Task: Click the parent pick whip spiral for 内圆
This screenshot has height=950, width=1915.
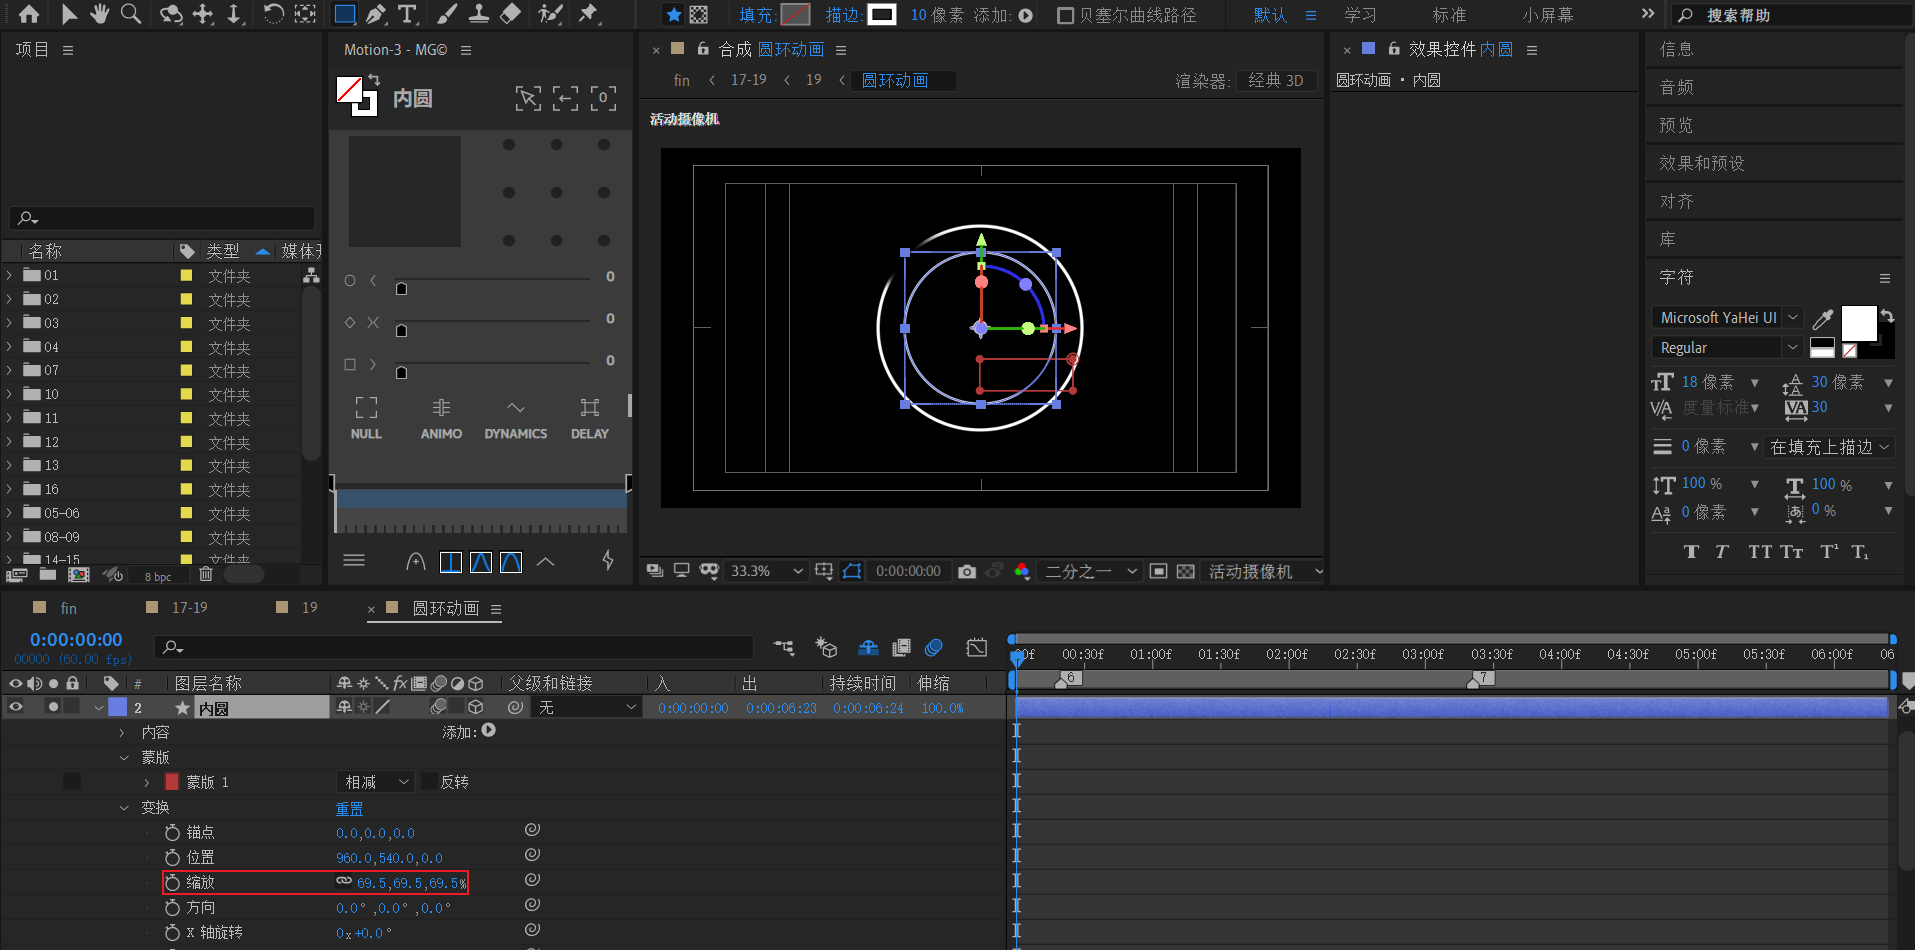Action: [515, 707]
